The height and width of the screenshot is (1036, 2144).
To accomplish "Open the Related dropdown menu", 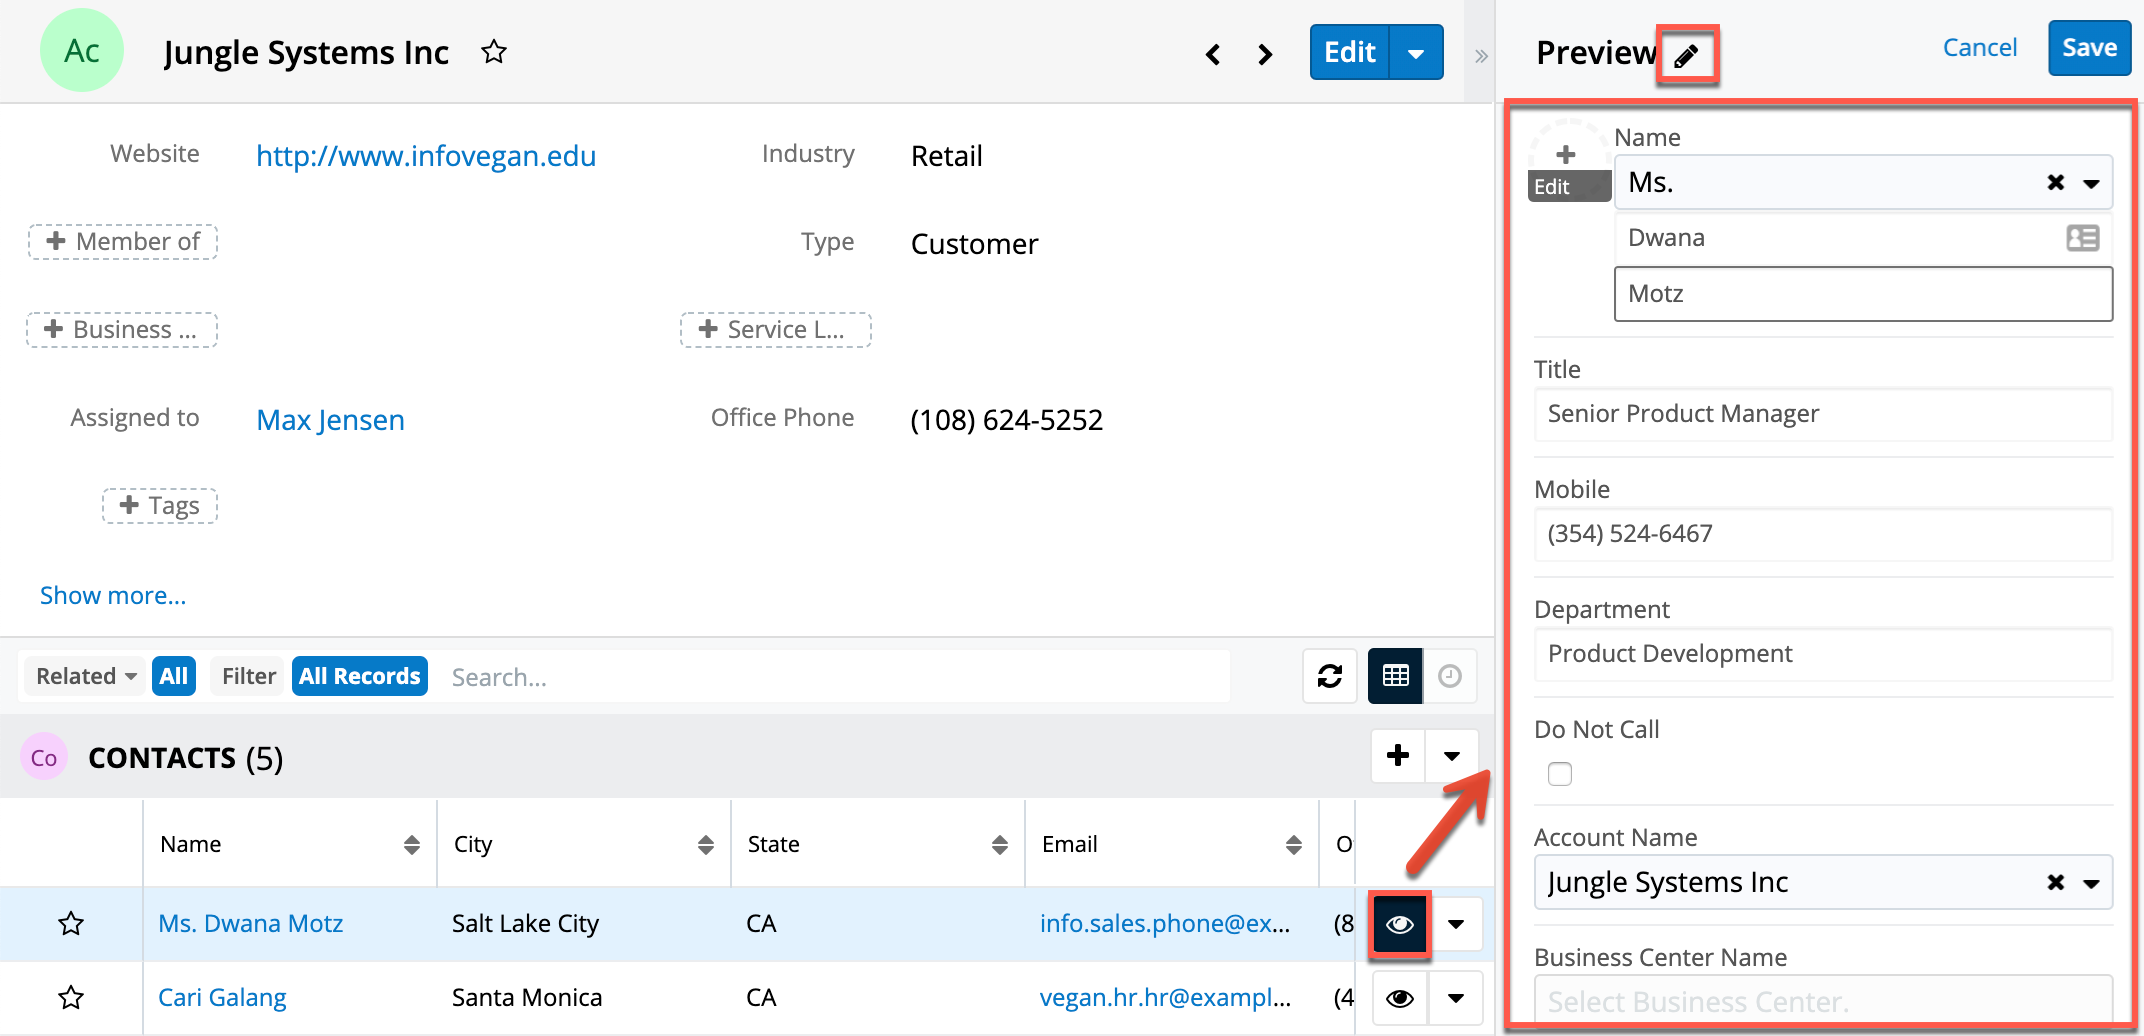I will 86,676.
